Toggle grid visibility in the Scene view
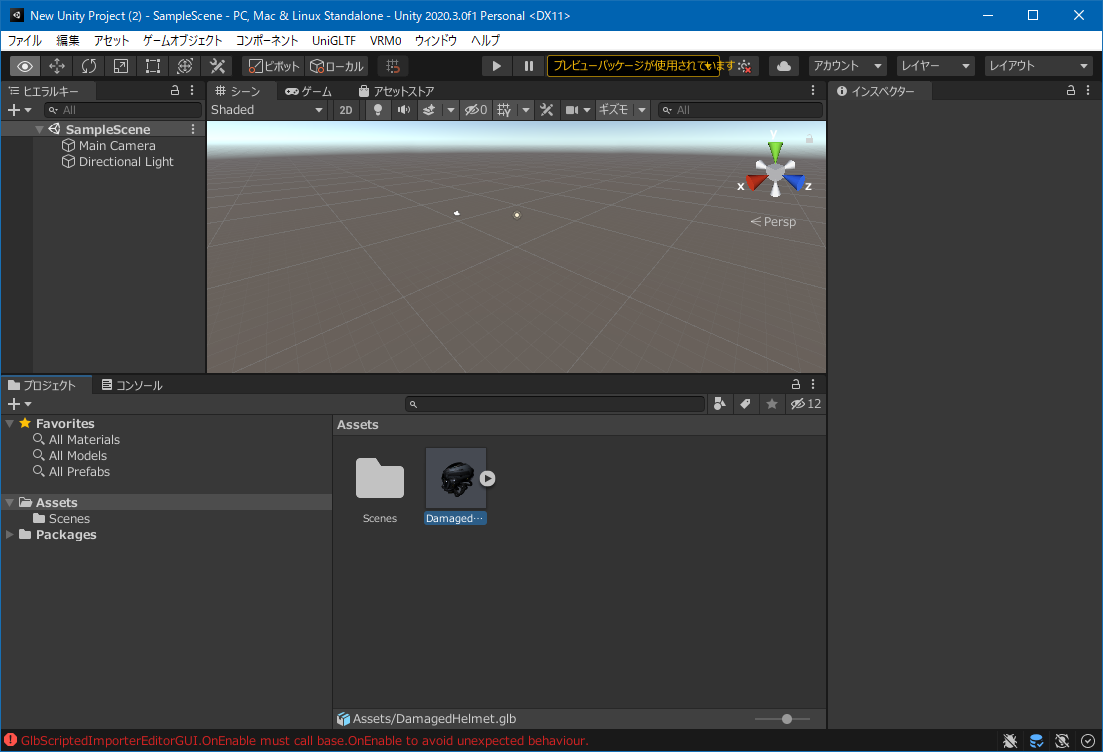This screenshot has height=752, width=1103. [x=504, y=110]
